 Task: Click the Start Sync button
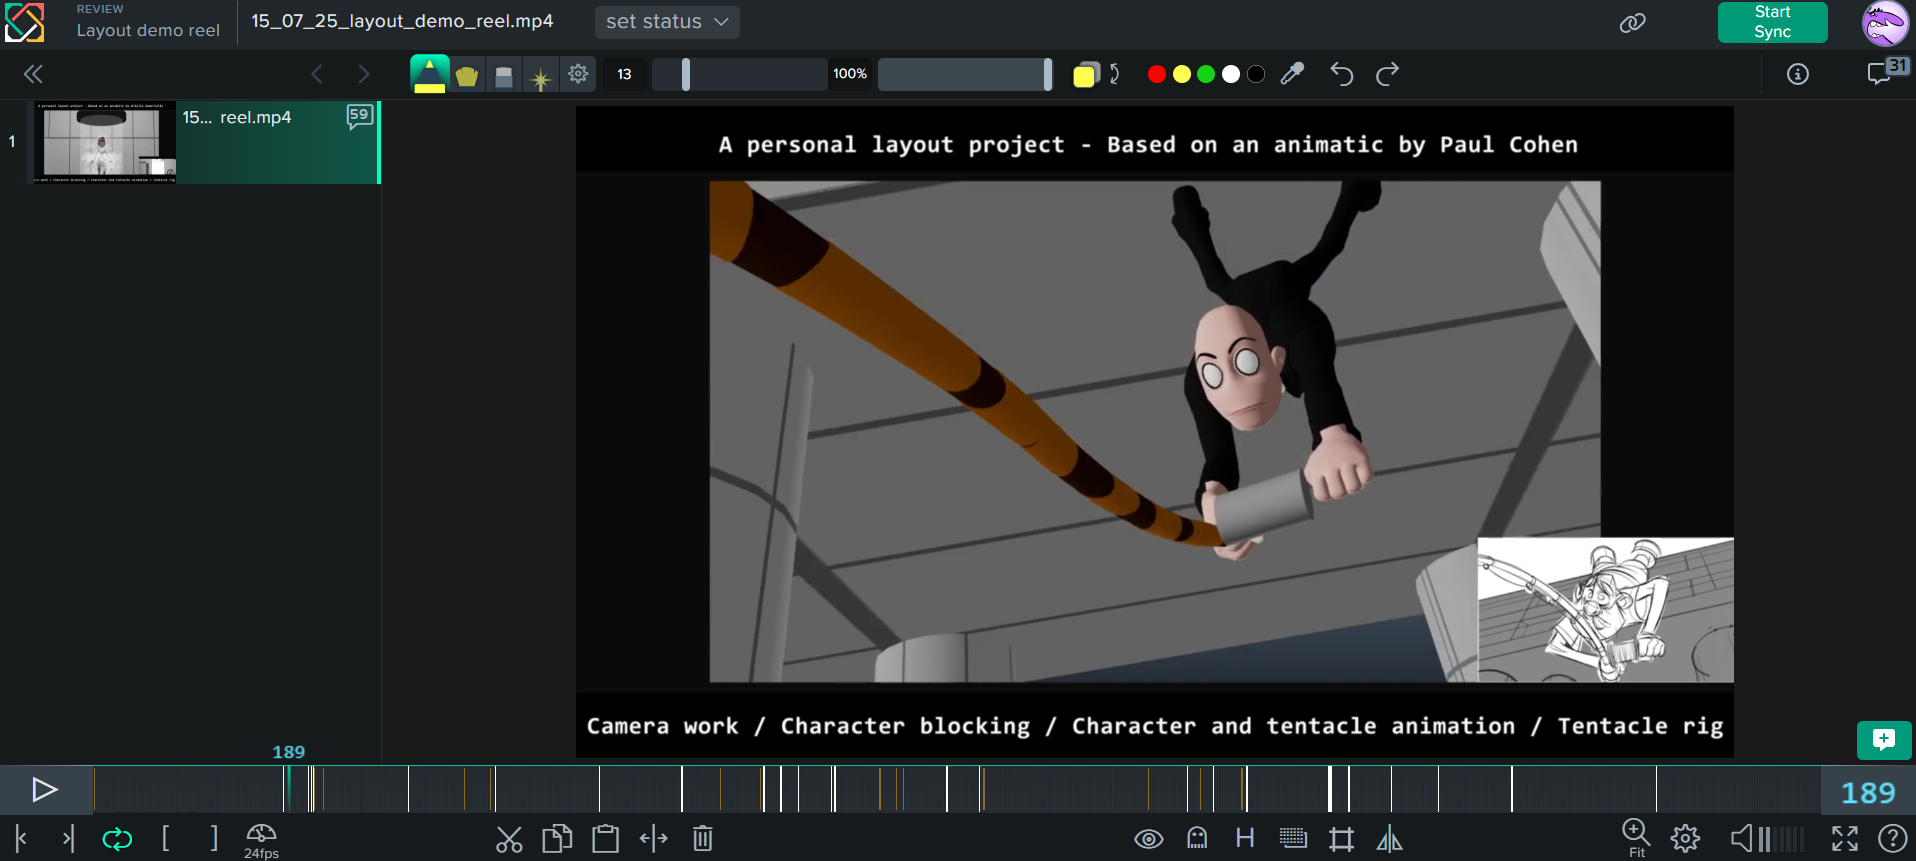(1772, 22)
